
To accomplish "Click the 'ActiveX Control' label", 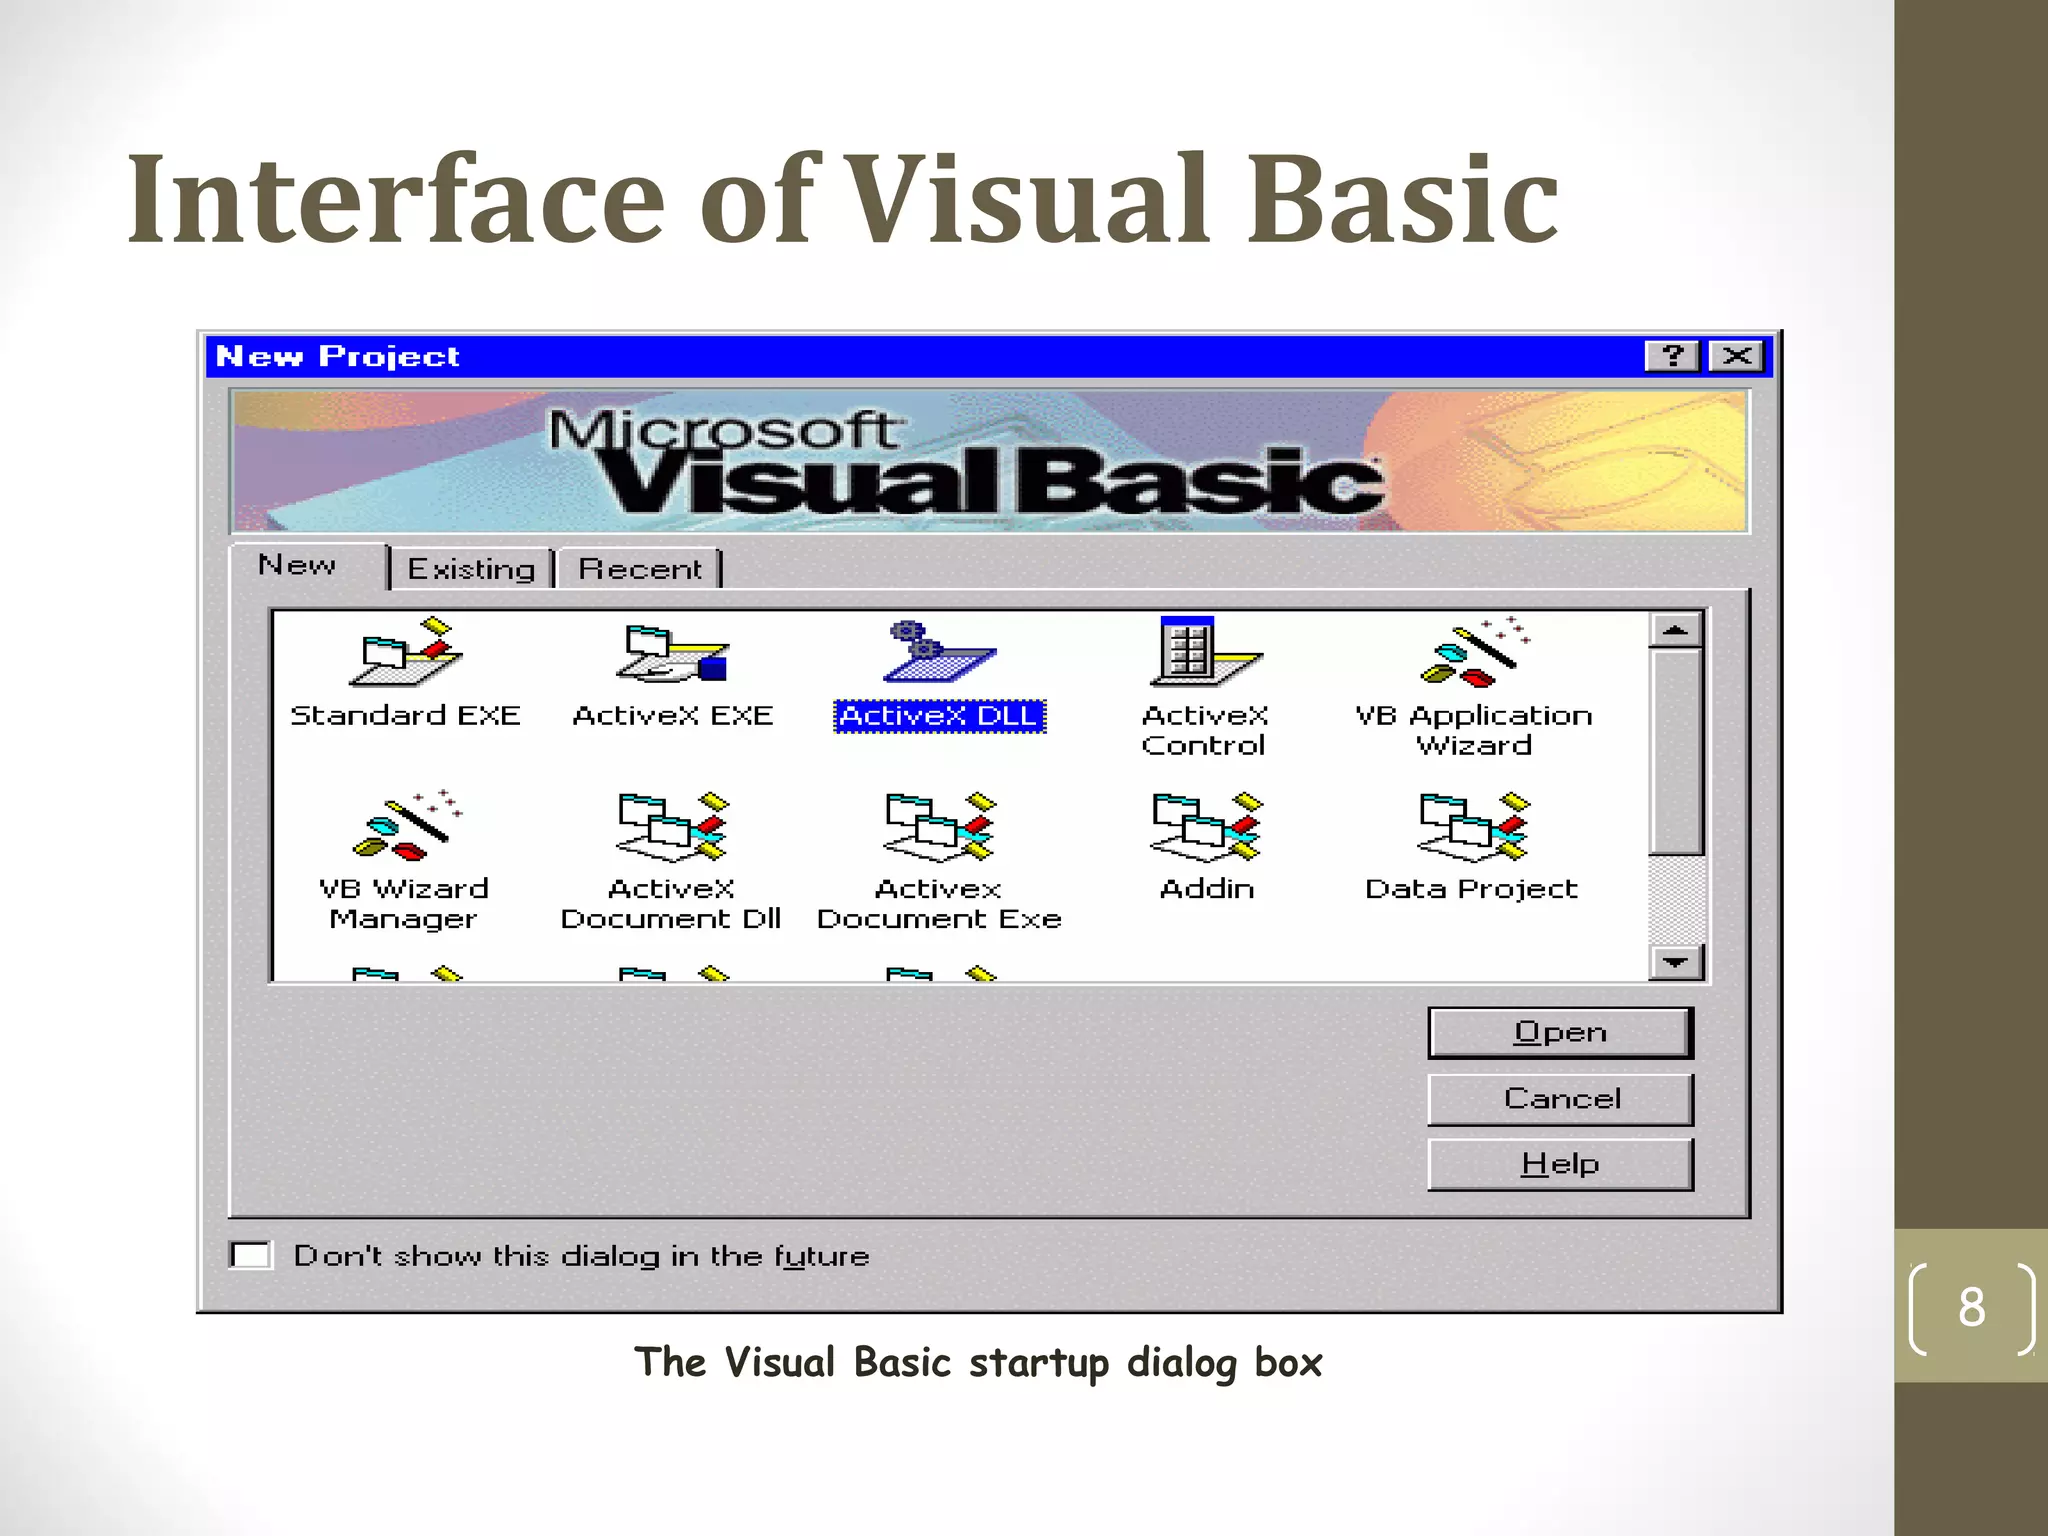I will (x=1204, y=730).
